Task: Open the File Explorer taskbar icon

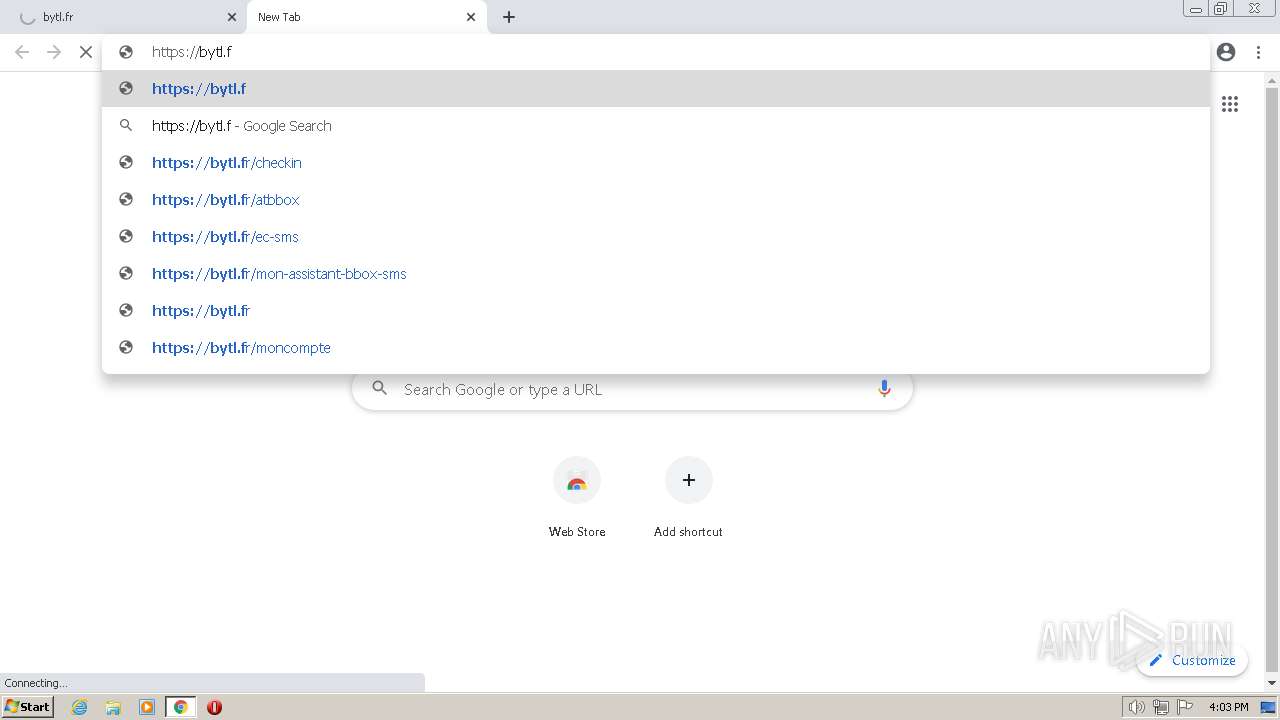Action: pos(113,707)
